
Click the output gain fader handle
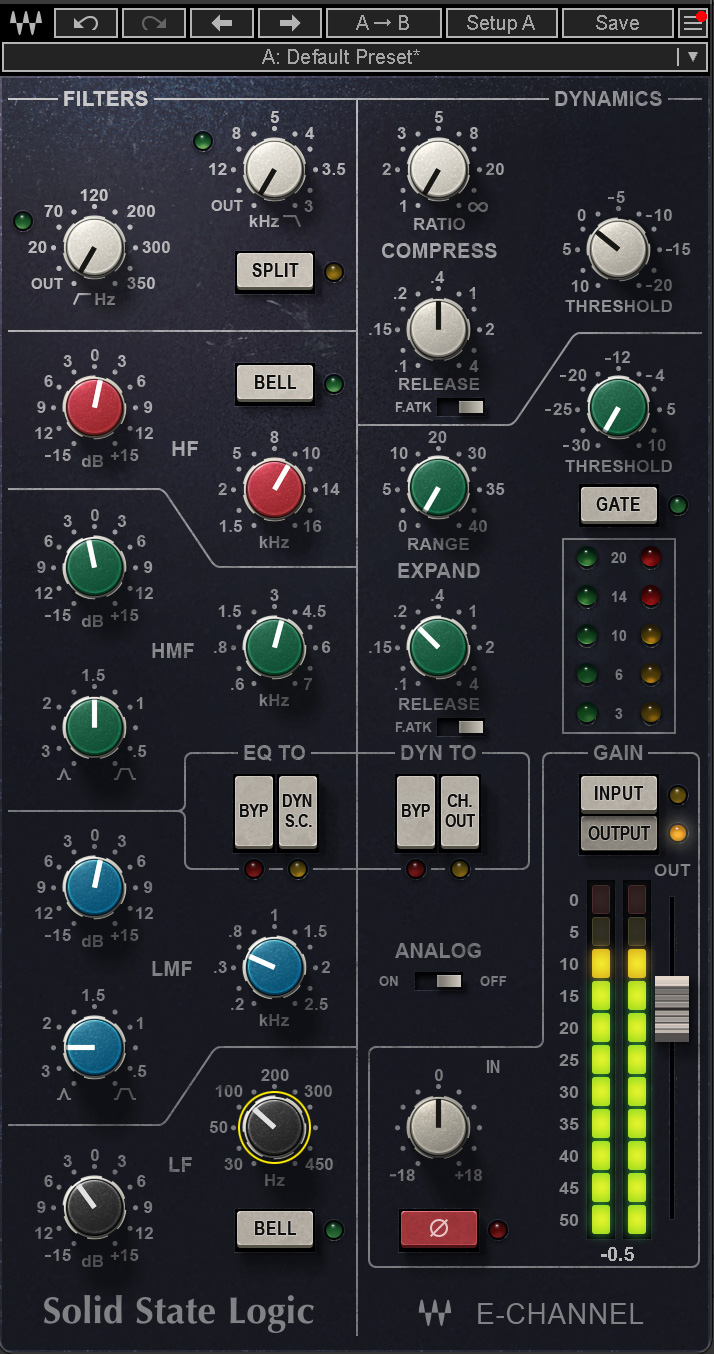pyautogui.click(x=672, y=1008)
